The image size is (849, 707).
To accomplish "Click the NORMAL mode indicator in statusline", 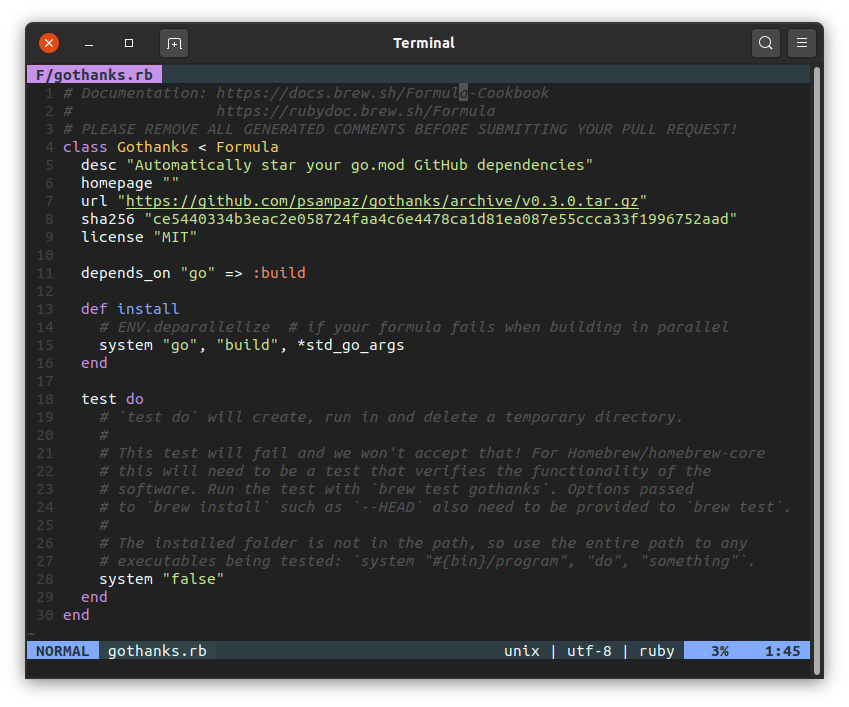I will [62, 651].
